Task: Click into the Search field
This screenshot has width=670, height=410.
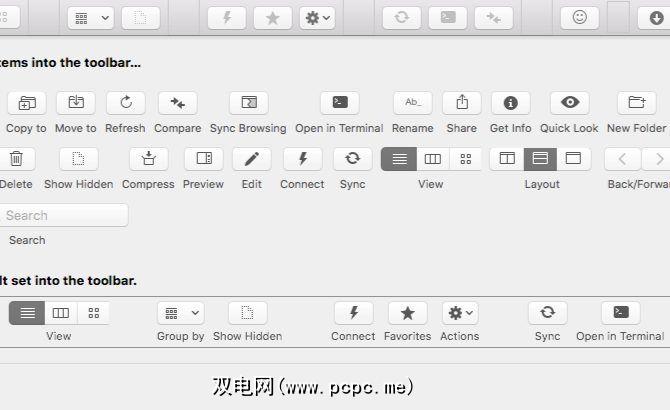Action: (x=63, y=215)
